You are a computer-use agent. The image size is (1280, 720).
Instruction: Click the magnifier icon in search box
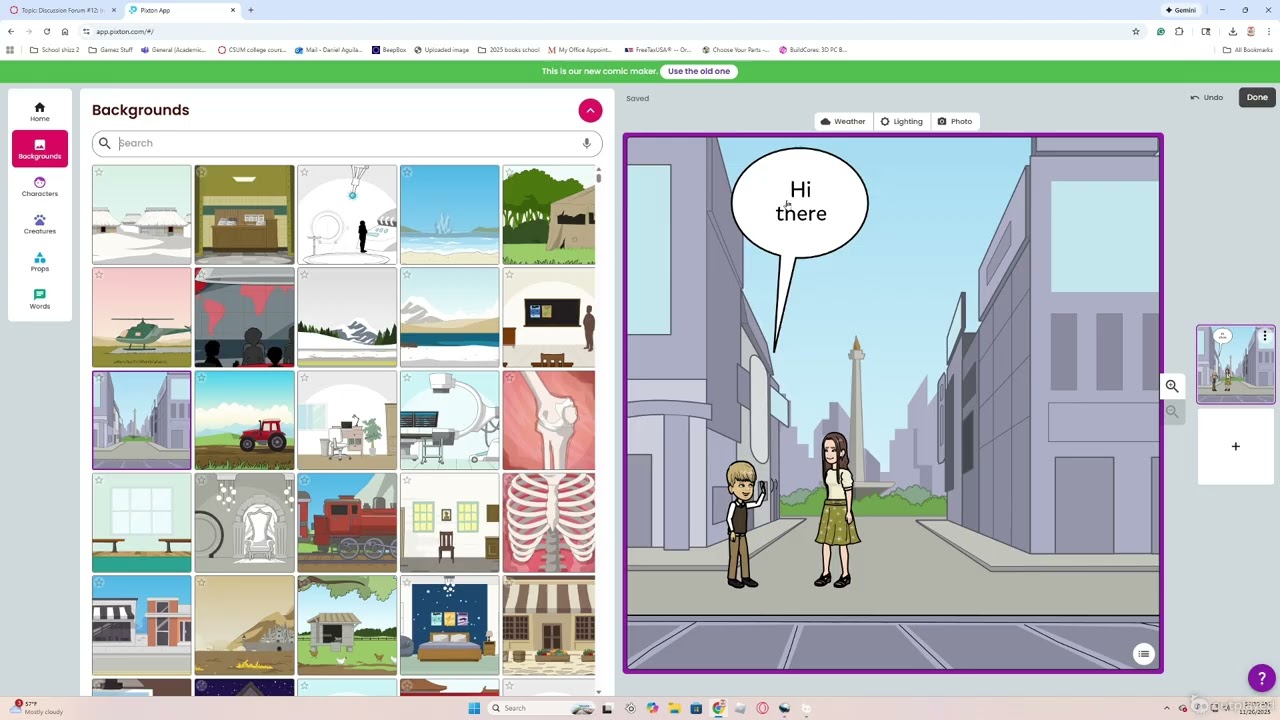click(x=104, y=143)
